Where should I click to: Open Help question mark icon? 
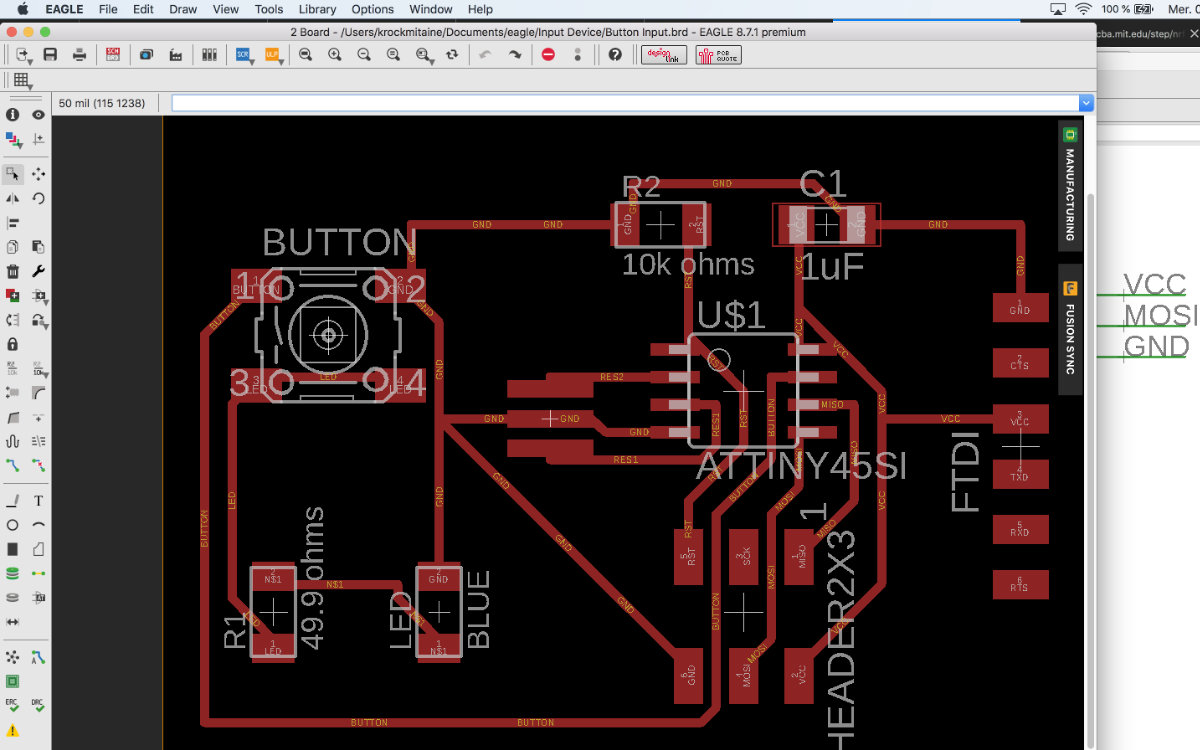point(615,54)
